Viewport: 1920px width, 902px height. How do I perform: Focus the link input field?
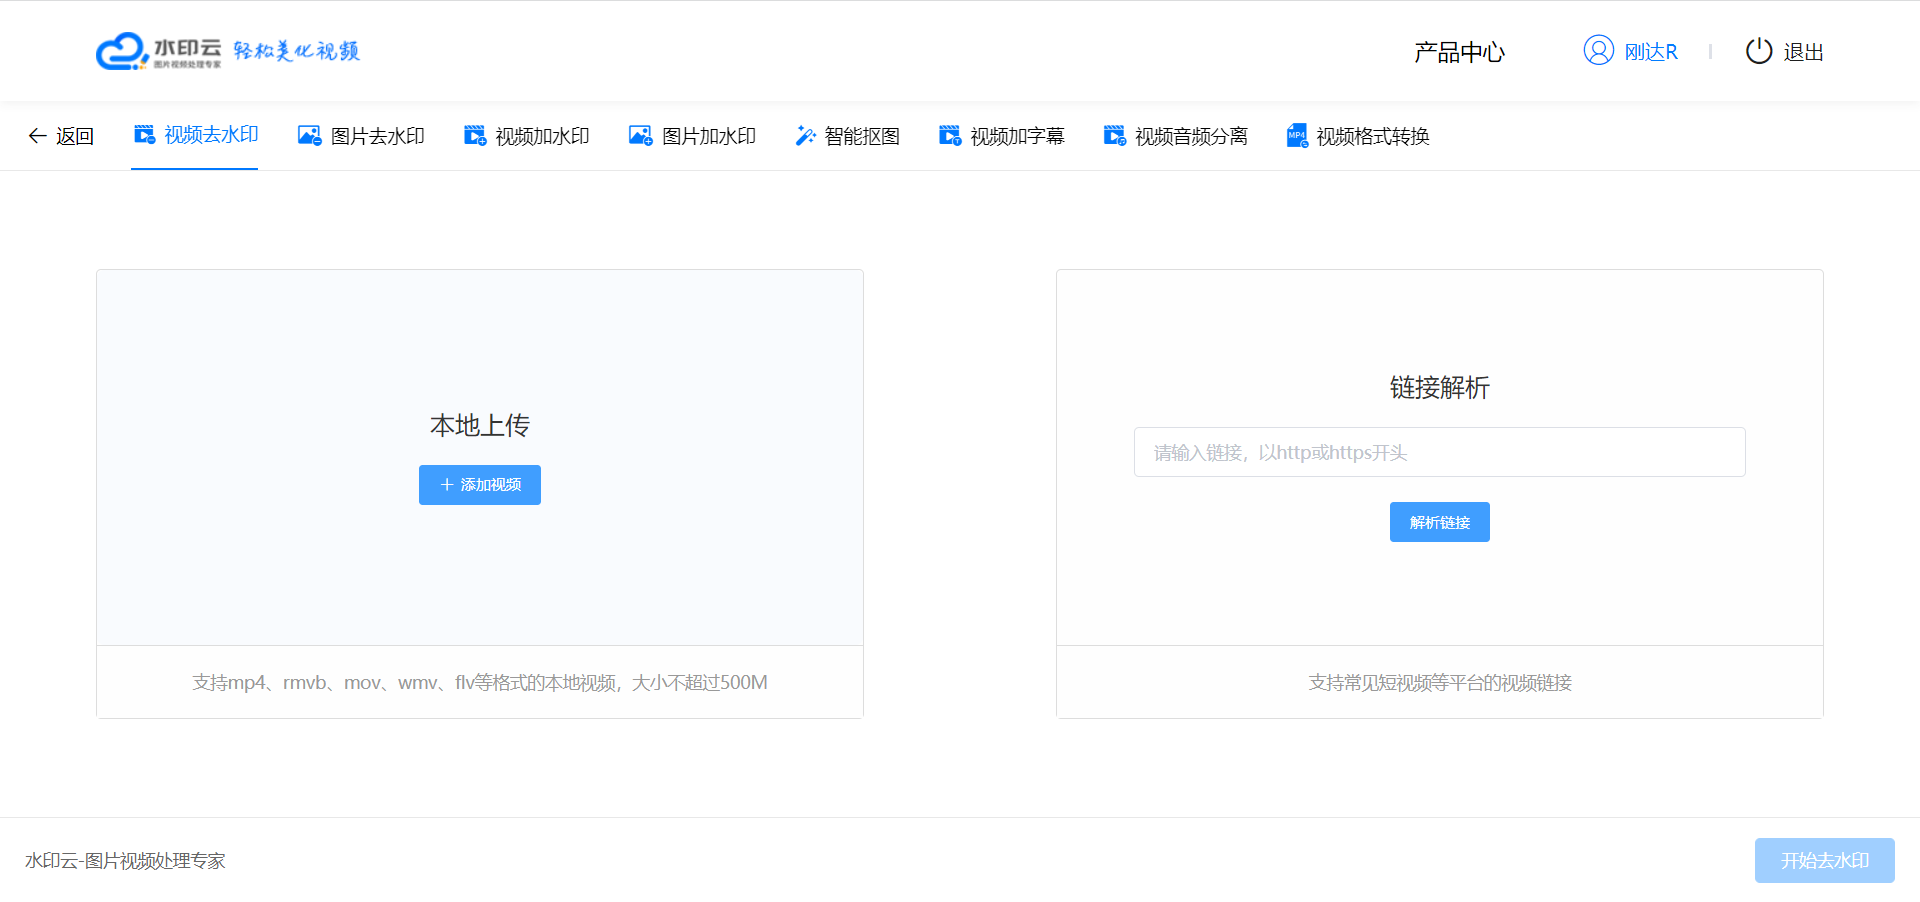coord(1440,452)
